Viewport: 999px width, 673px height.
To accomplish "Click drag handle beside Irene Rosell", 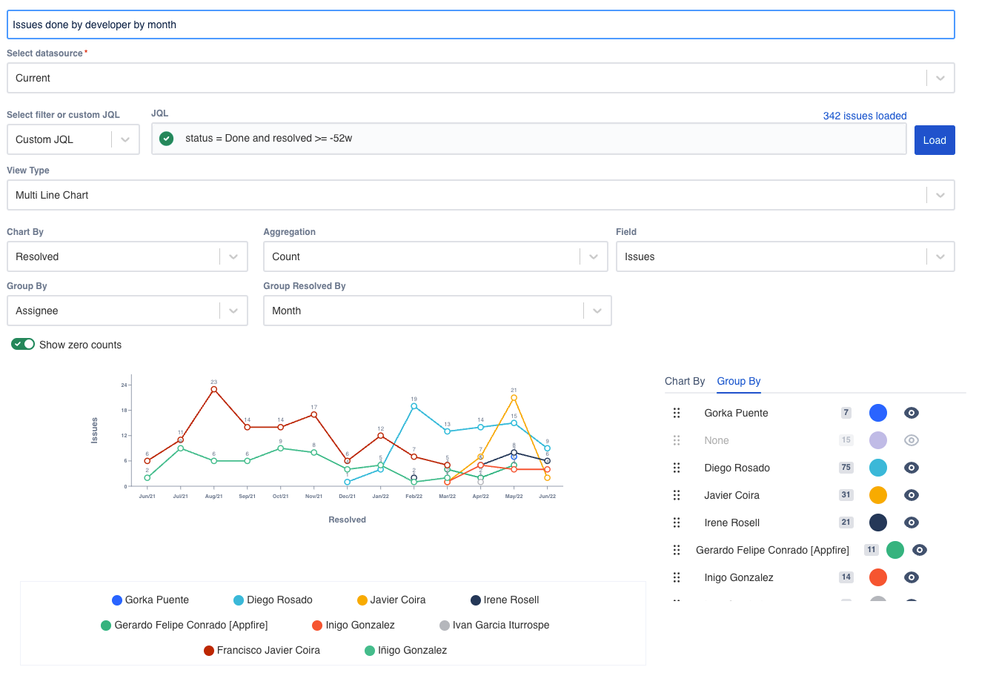I will (x=677, y=523).
